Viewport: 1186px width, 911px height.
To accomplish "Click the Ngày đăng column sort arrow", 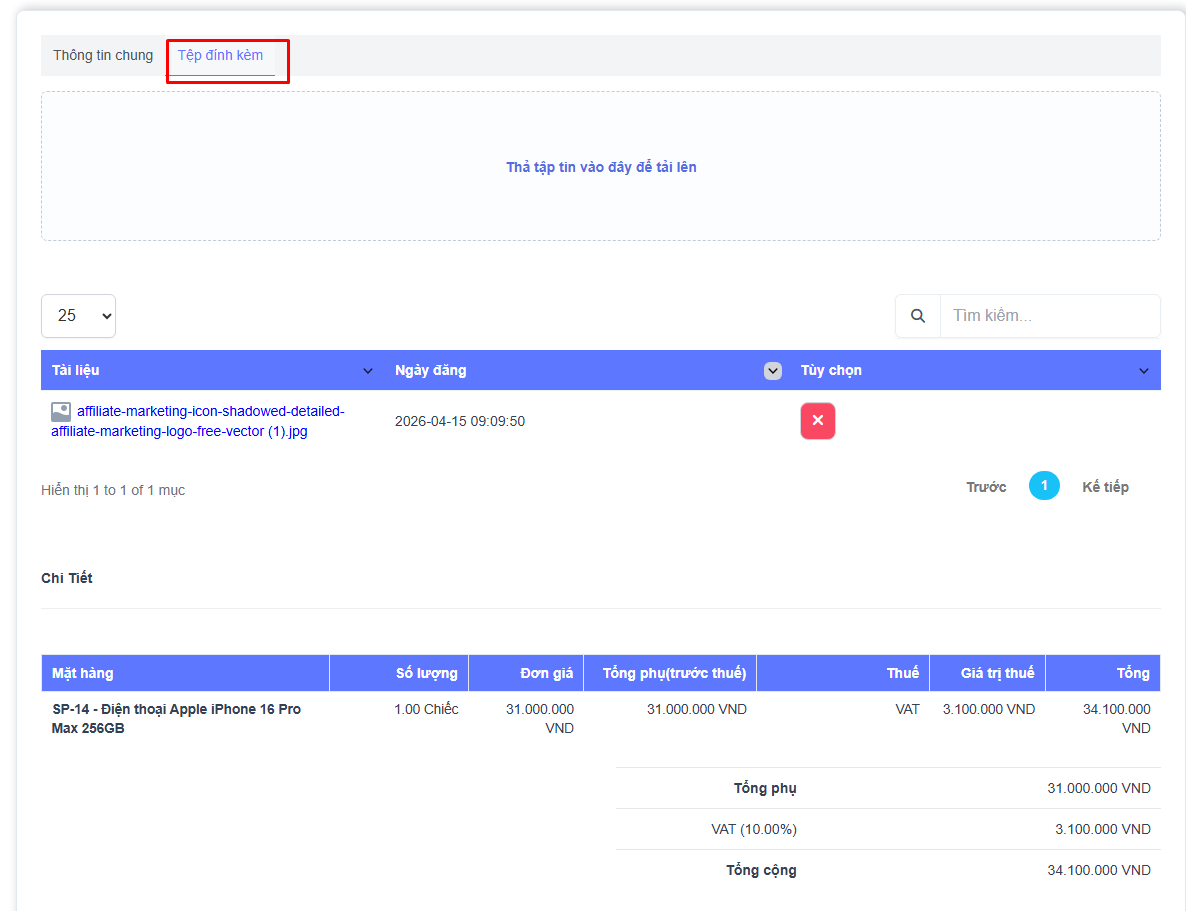I will [772, 371].
